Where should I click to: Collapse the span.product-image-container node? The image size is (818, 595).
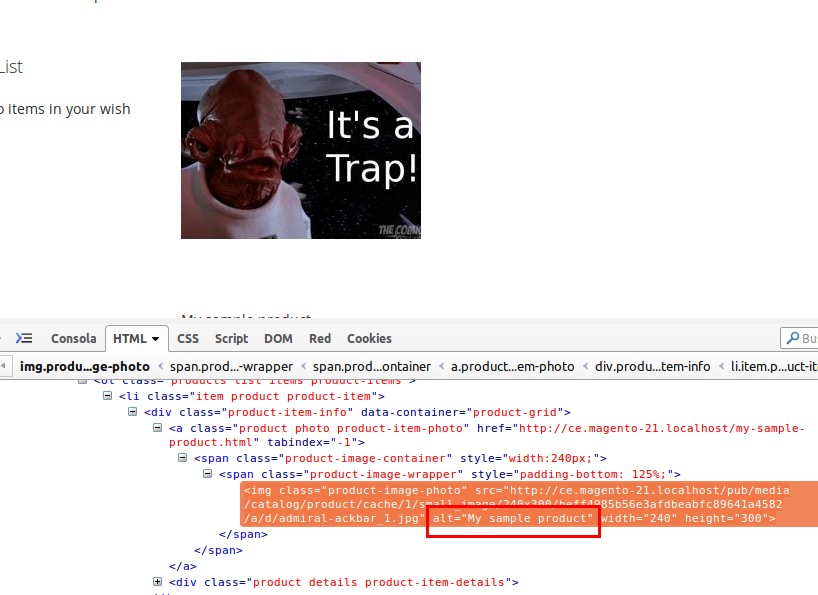[181, 458]
